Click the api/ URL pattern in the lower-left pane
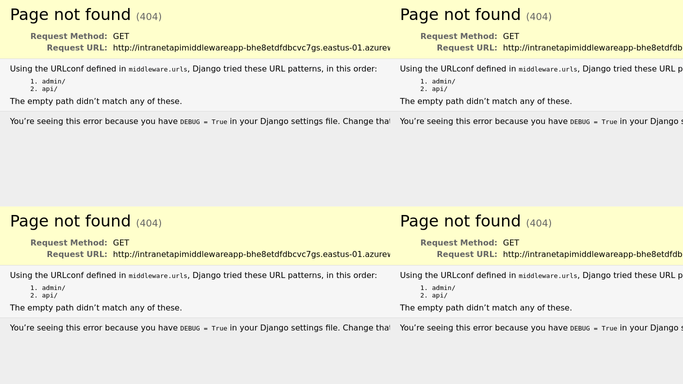Screen dimensions: 683x384 tap(51, 295)
